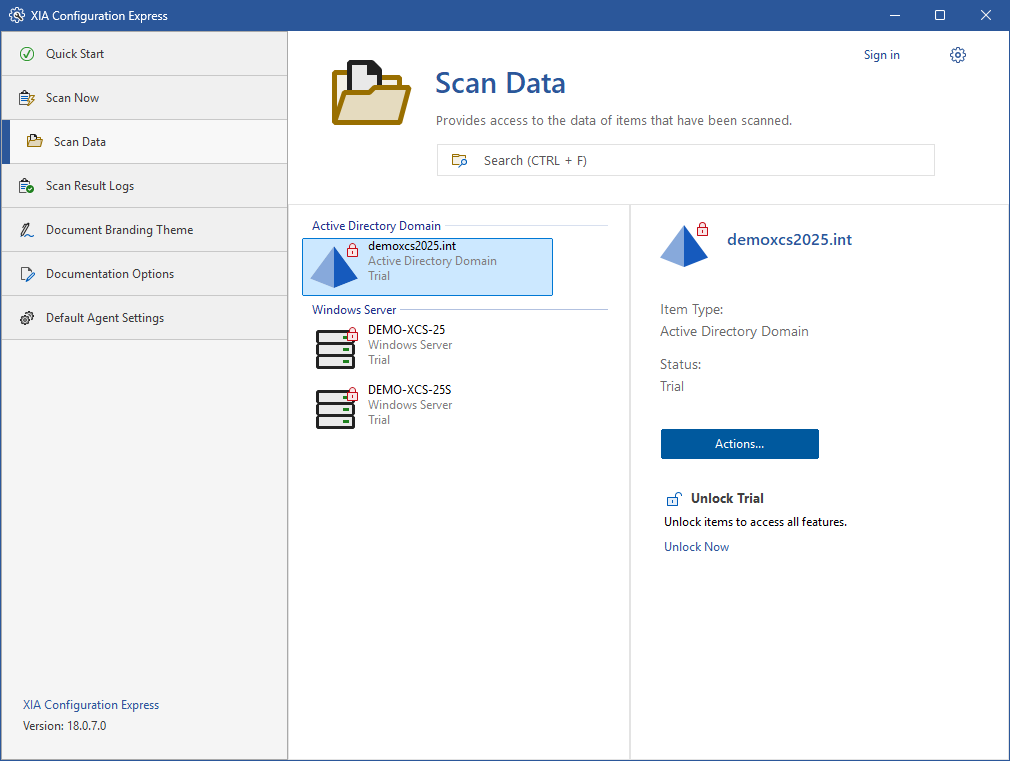This screenshot has height=761, width=1010.
Task: Click the Scan Now lightning icon
Action: click(27, 98)
